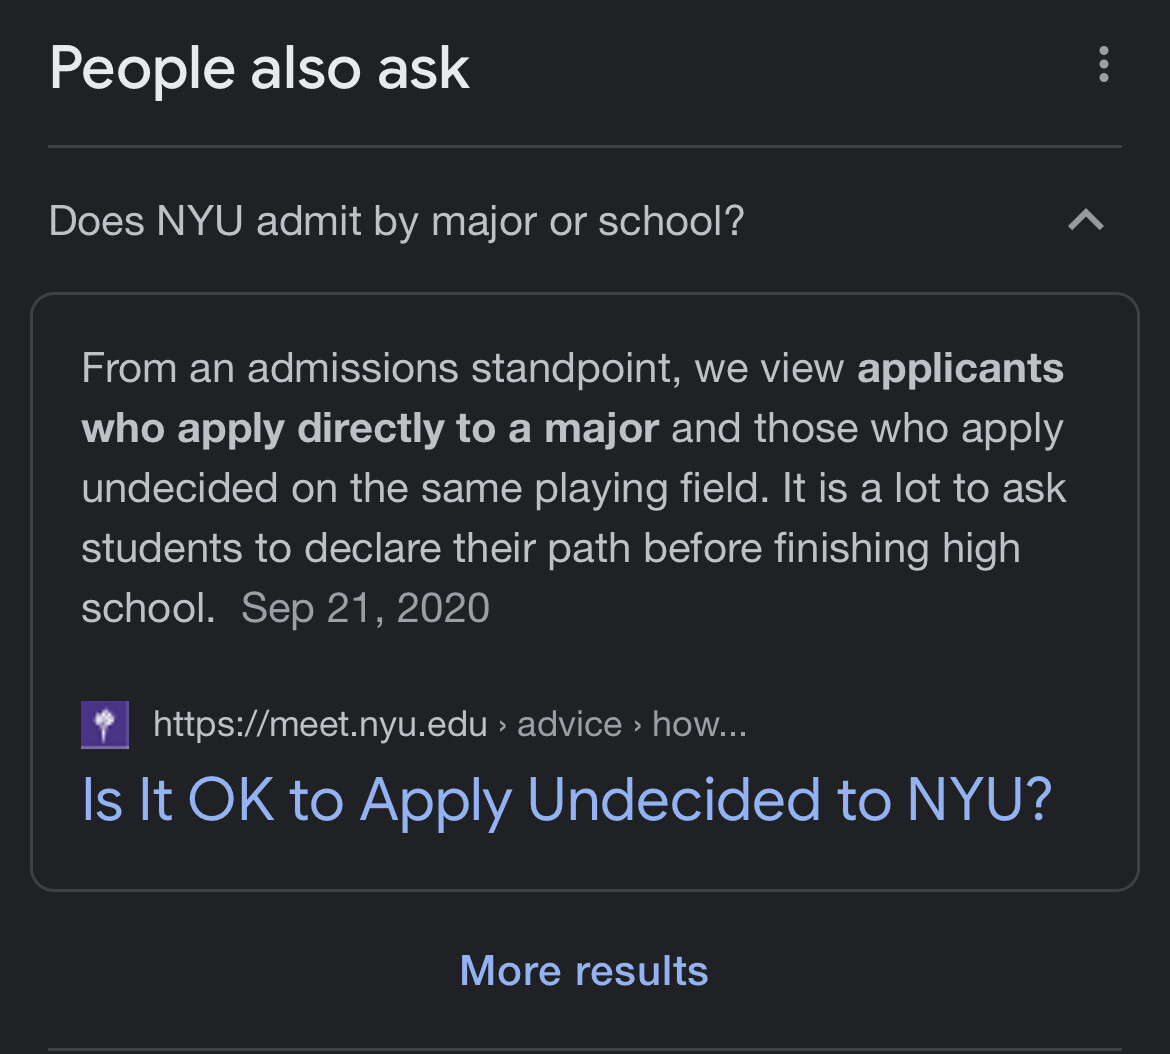Click the word 'school.' ending the snippet
The width and height of the screenshot is (1170, 1054).
(x=148, y=608)
